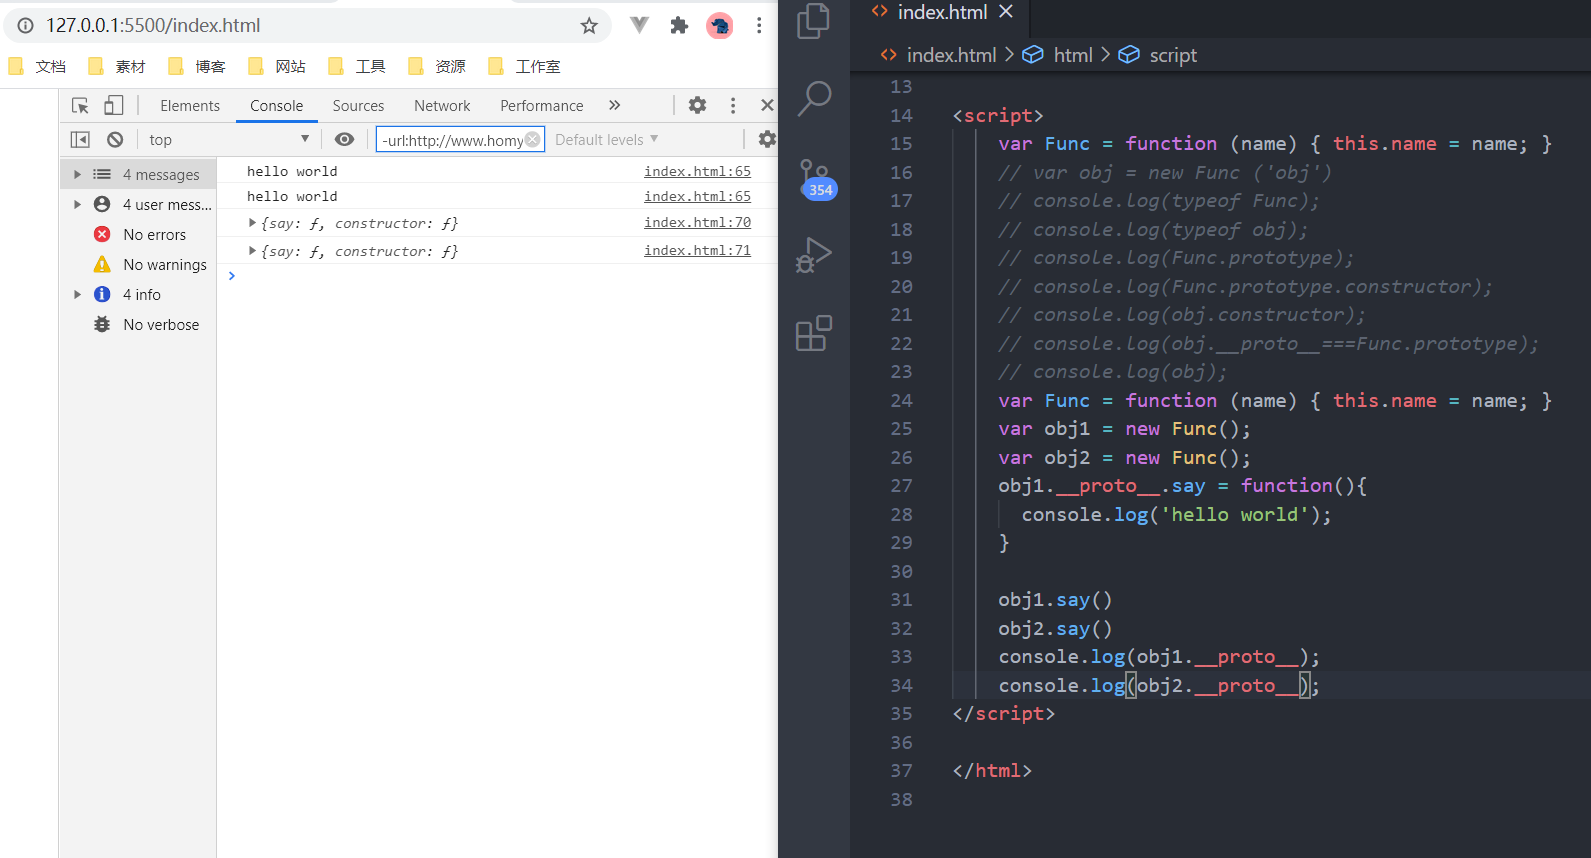
Task: Expand the 4 user messages group
Action: coord(77,204)
